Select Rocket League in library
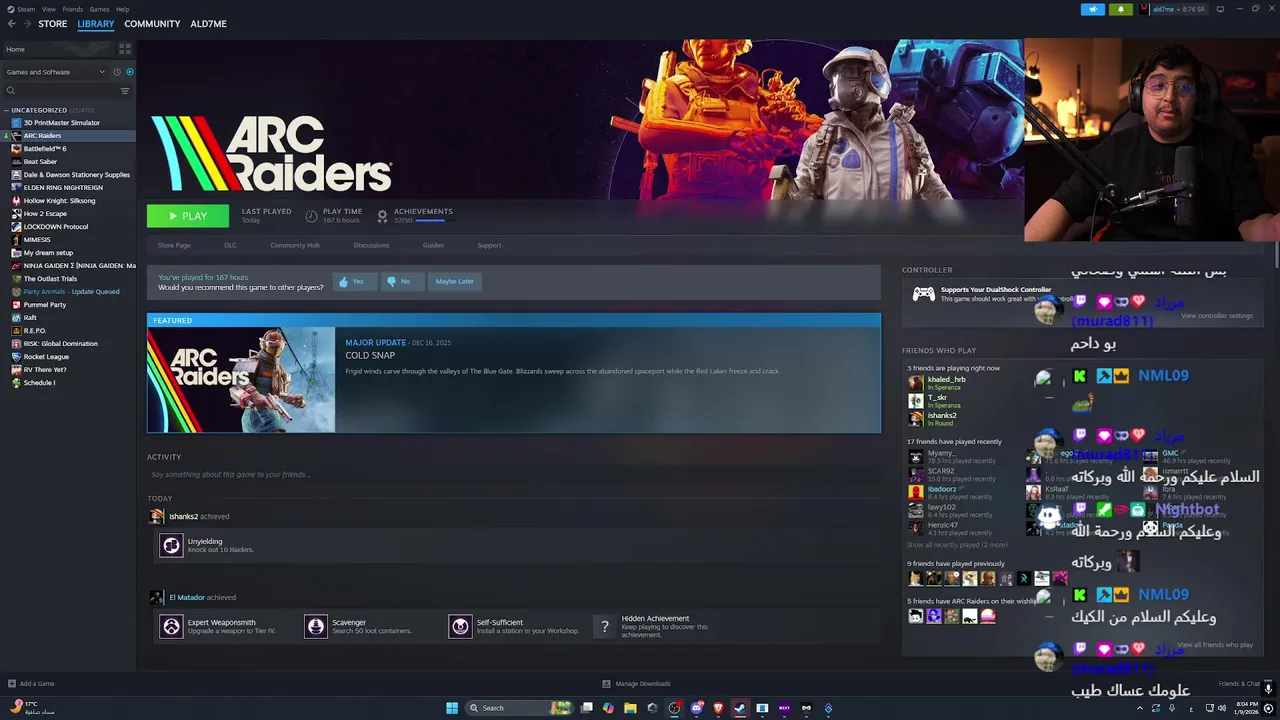 pyautogui.click(x=46, y=357)
